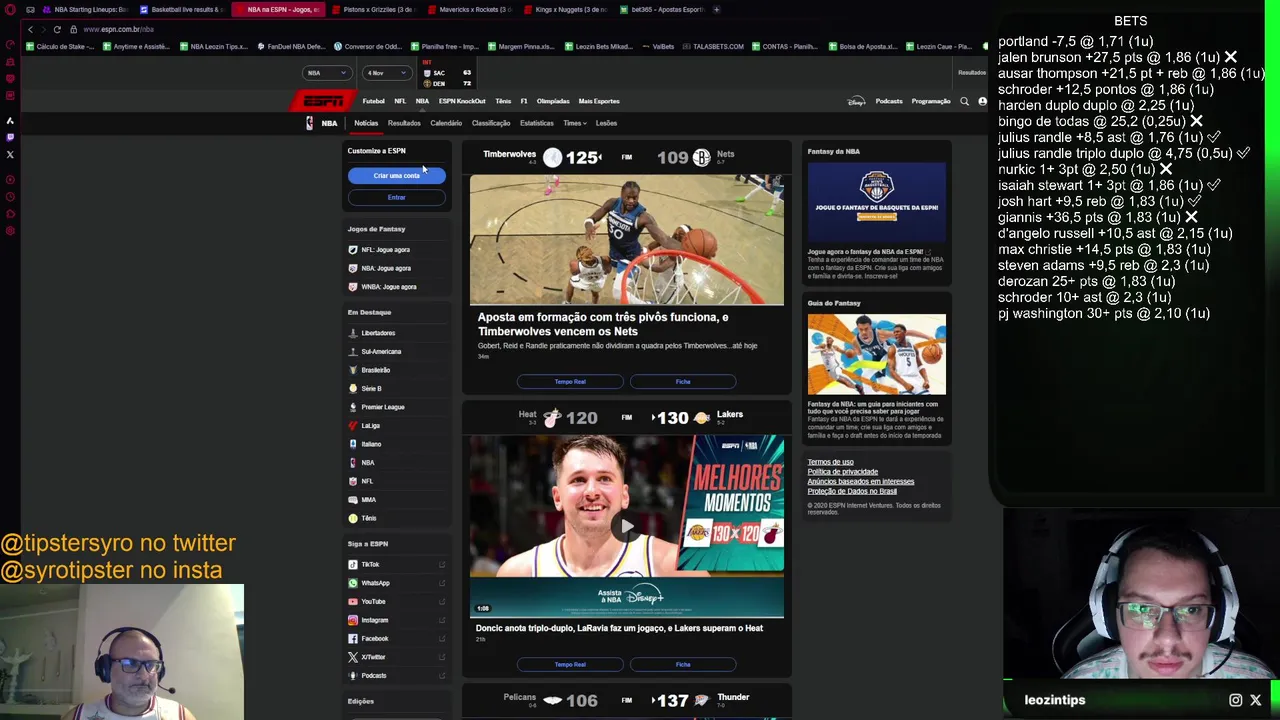The height and width of the screenshot is (720, 1280).
Task: Click Tempo Real under Timberwolves vs Nets
Action: (570, 382)
